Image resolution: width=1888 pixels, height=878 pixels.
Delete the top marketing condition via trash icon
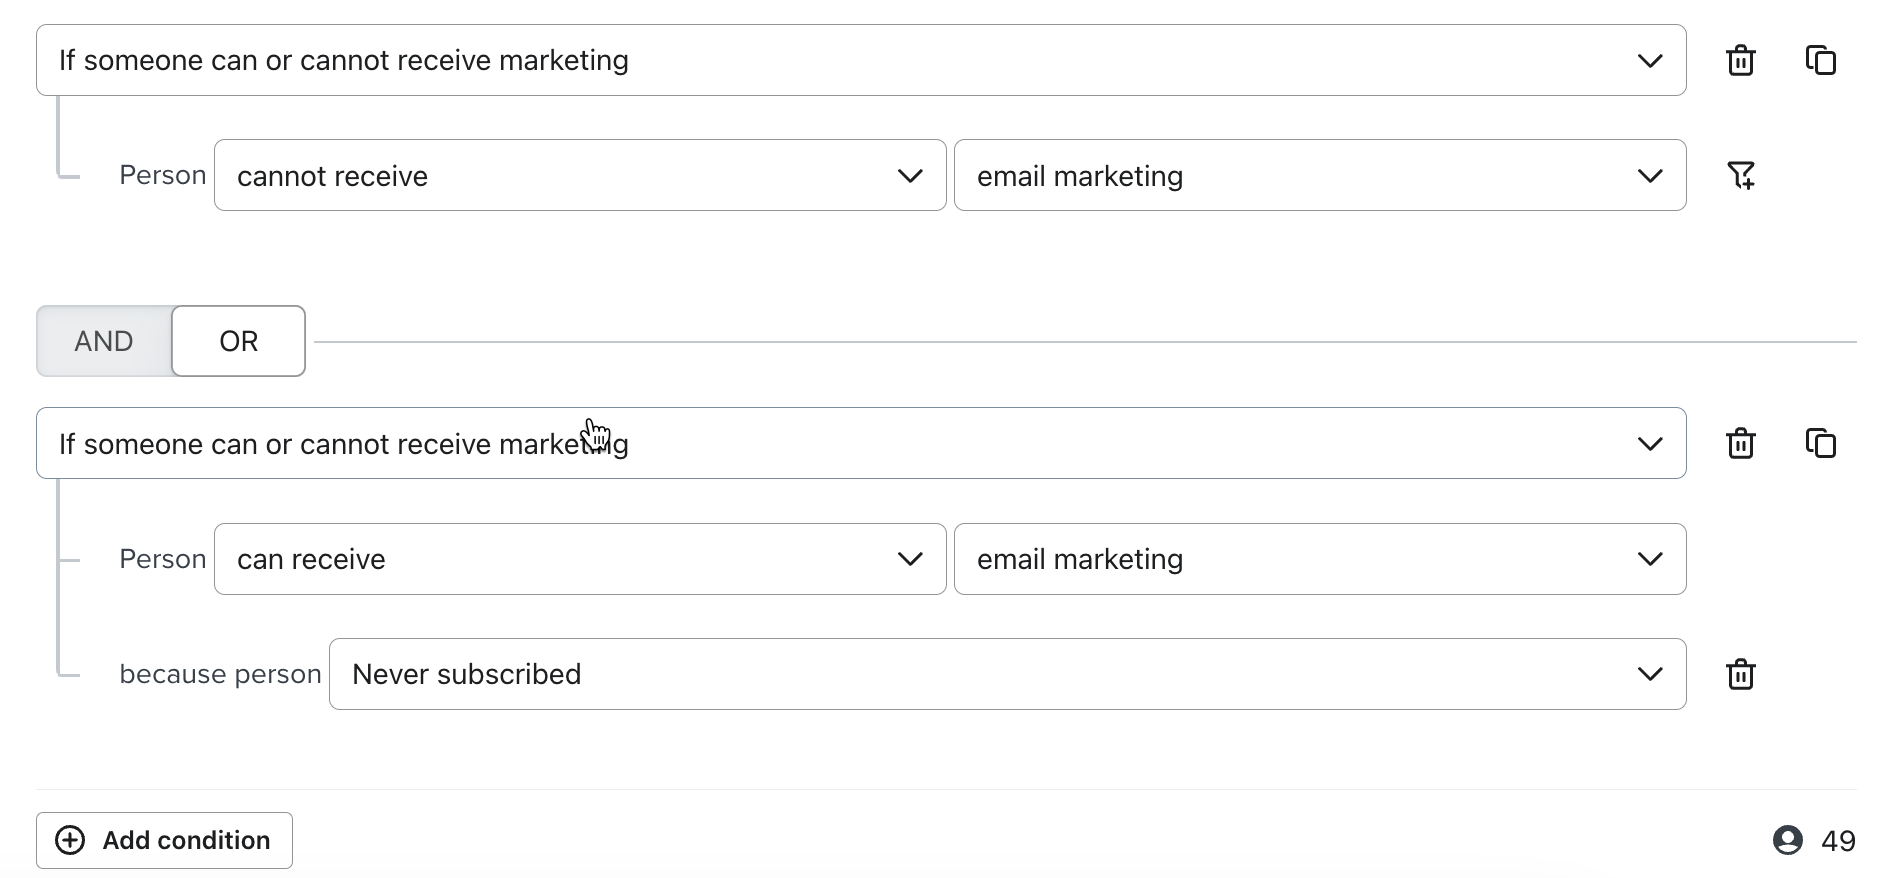click(x=1740, y=61)
